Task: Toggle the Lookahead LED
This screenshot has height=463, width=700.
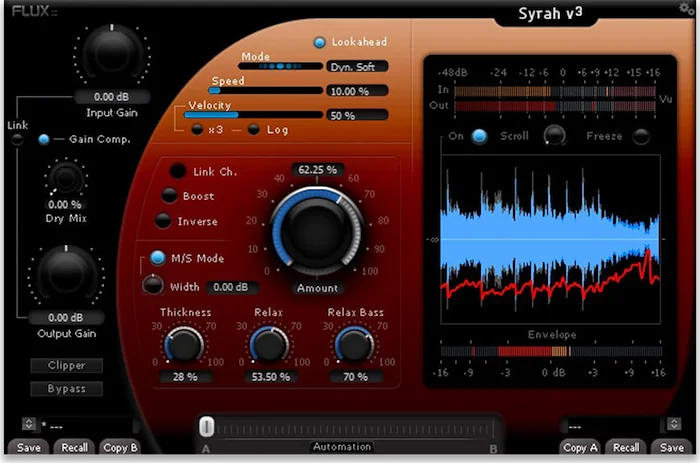Action: (319, 42)
